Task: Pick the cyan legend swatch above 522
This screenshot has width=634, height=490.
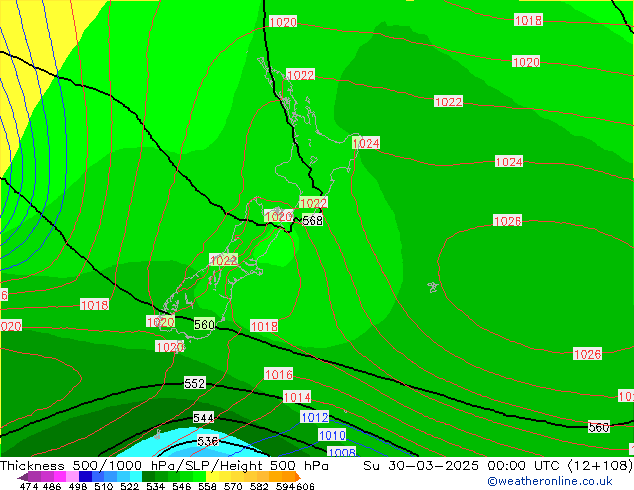Action: [x=136, y=476]
